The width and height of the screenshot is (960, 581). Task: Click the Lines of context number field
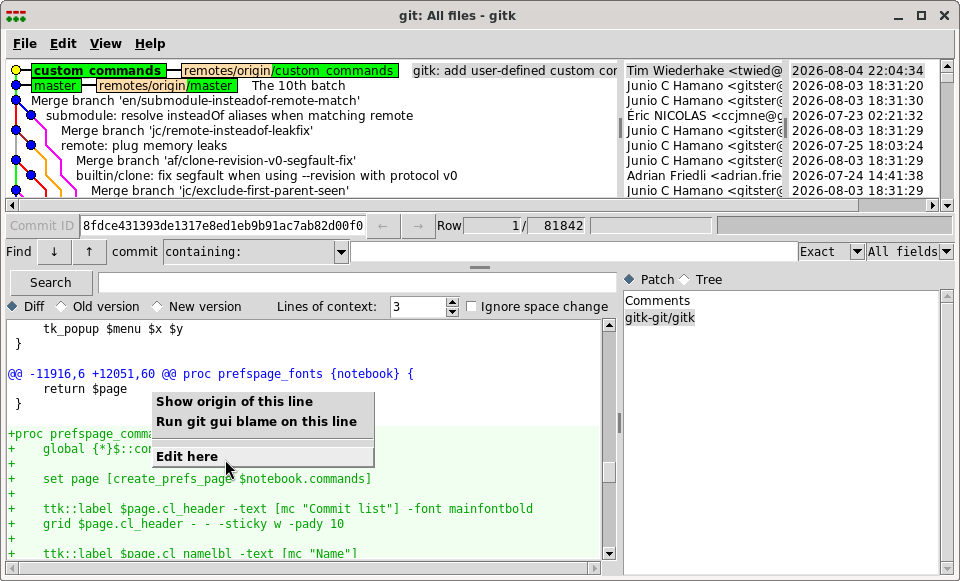coord(418,307)
